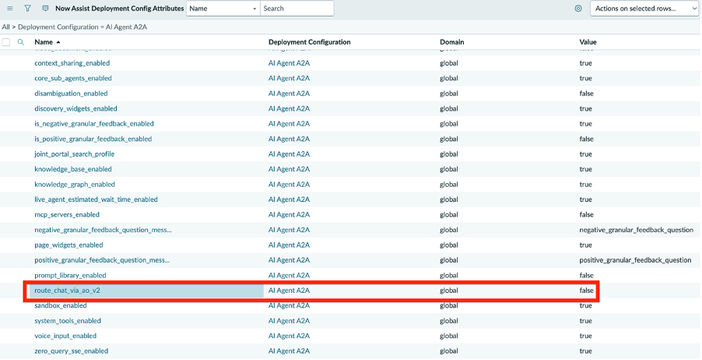Open prompt_library_enabled record
This screenshot has width=702, height=360.
click(70, 275)
